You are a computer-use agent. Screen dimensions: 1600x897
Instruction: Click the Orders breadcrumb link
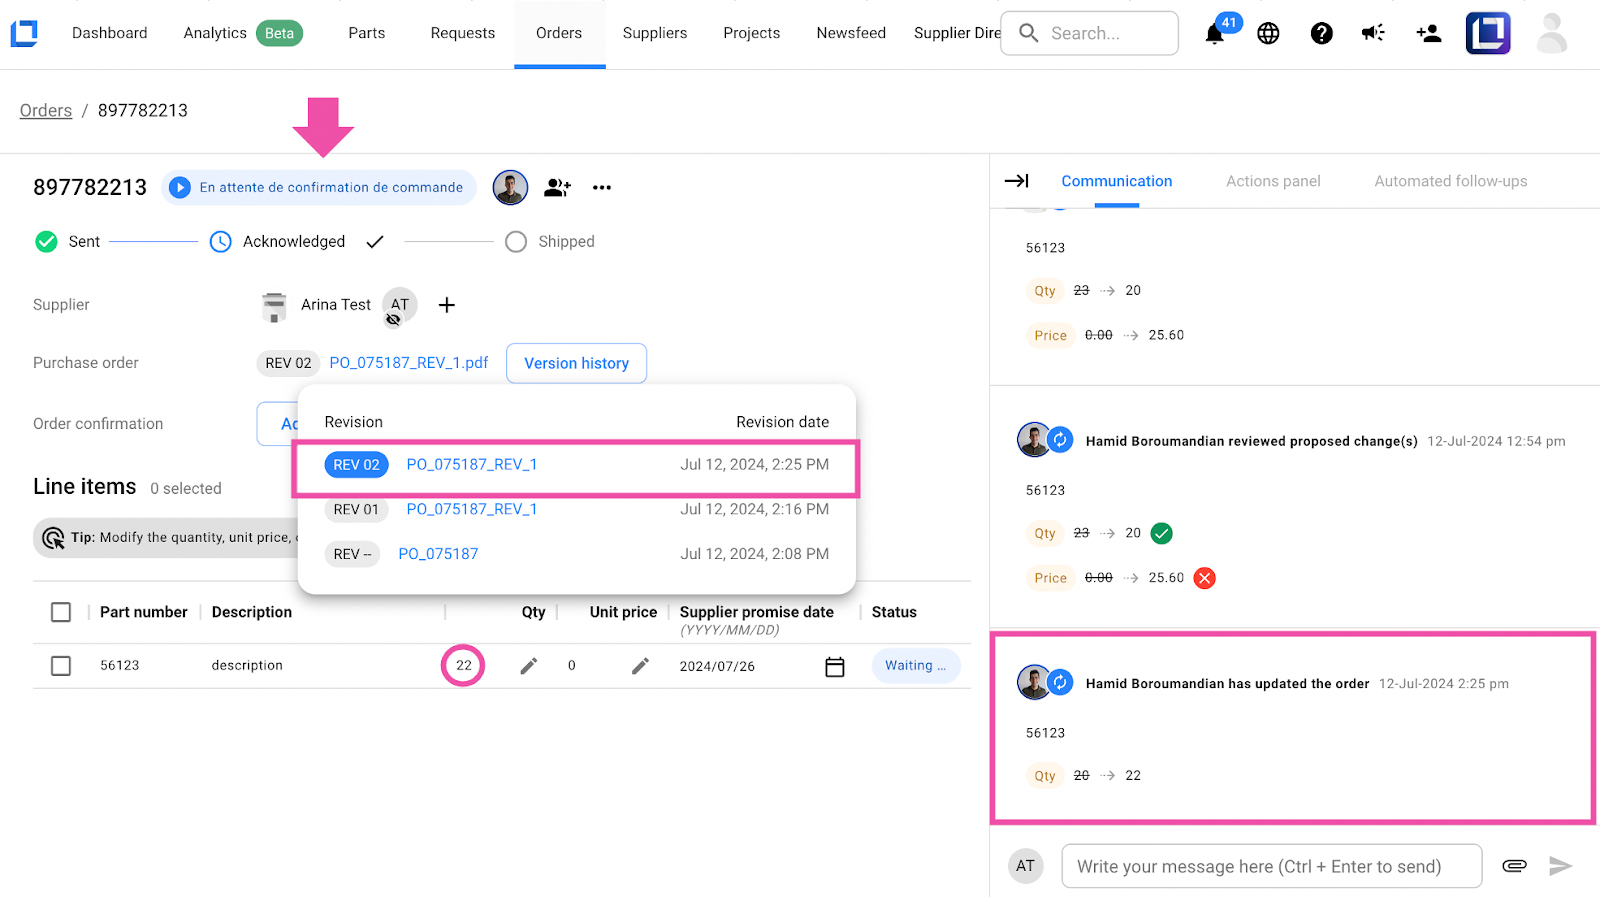point(46,111)
